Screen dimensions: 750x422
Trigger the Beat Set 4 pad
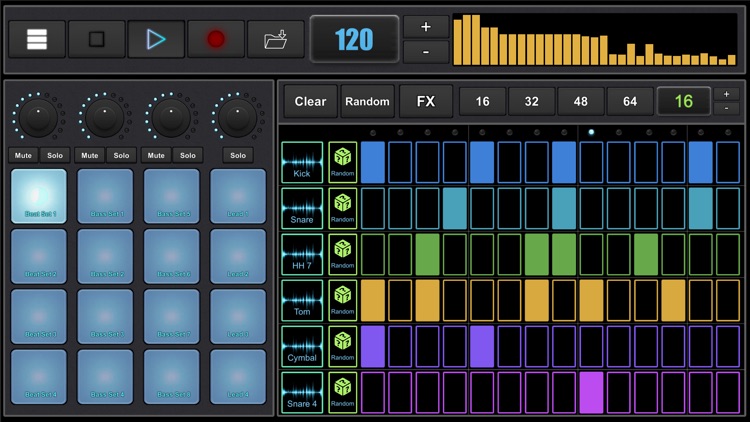pos(39,377)
